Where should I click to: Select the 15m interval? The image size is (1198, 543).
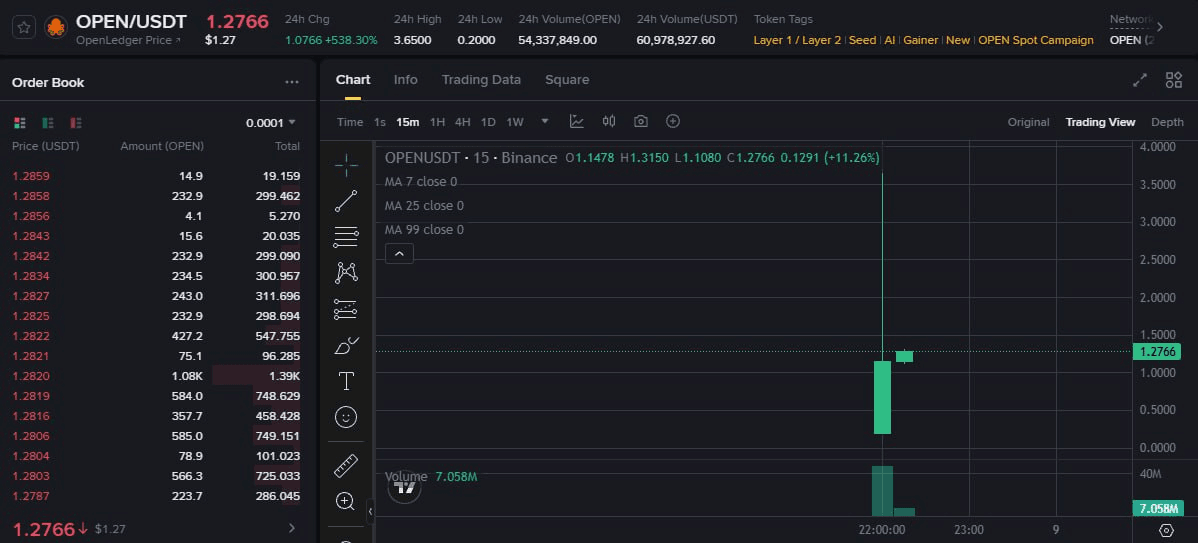408,122
